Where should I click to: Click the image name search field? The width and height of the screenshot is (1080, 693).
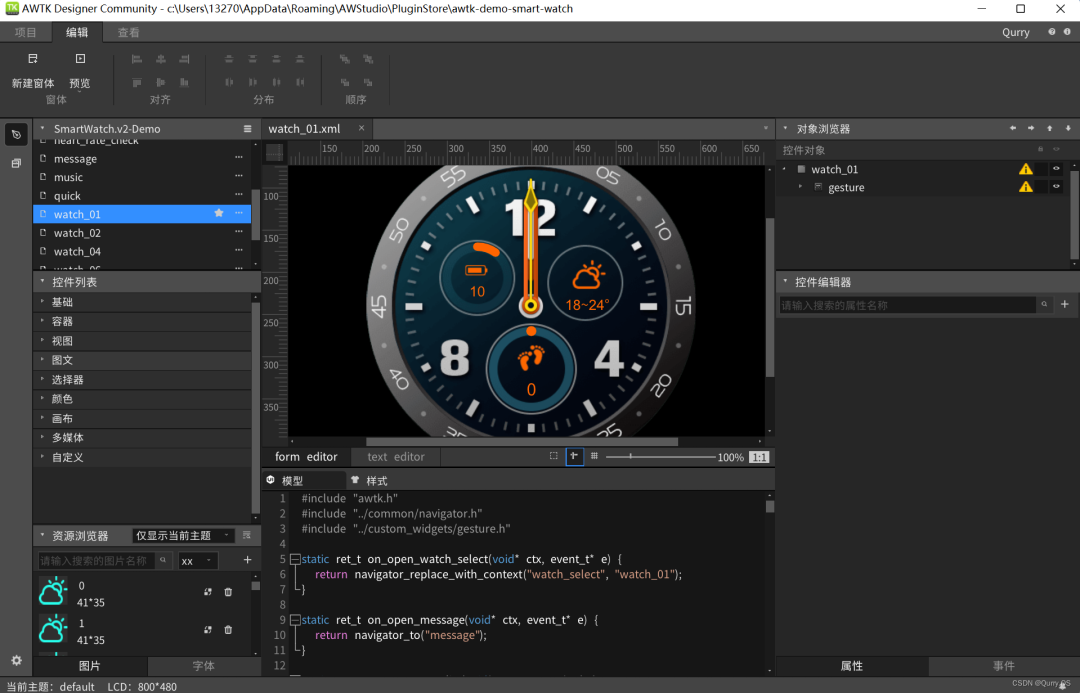97,561
